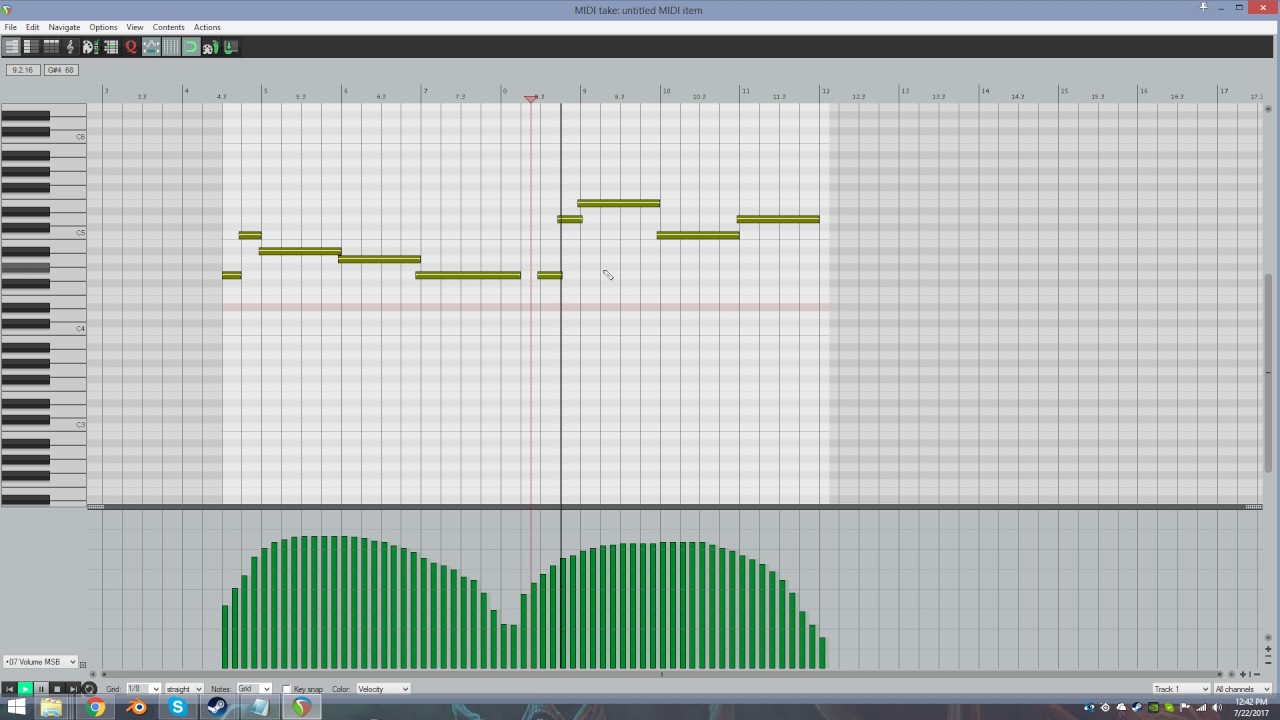Viewport: 1280px width, 720px height.
Task: Open the File menu
Action: pyautogui.click(x=10, y=27)
